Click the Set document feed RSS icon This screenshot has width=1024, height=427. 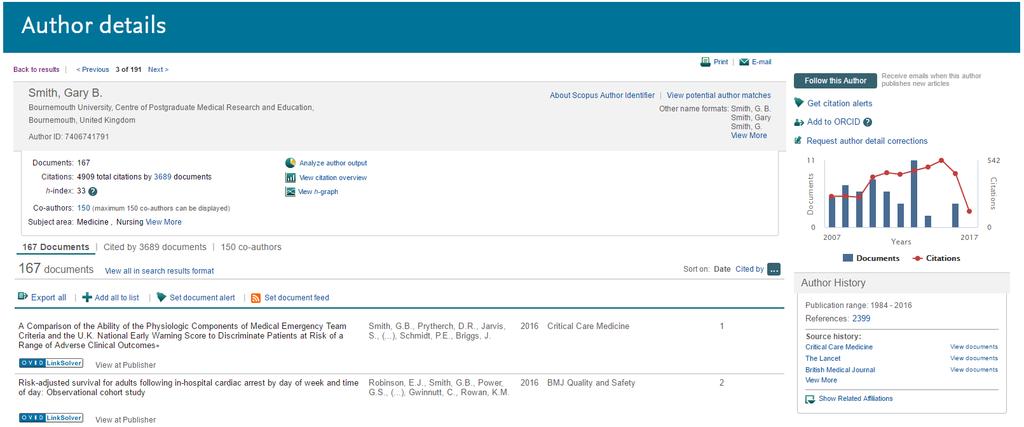coord(256,298)
